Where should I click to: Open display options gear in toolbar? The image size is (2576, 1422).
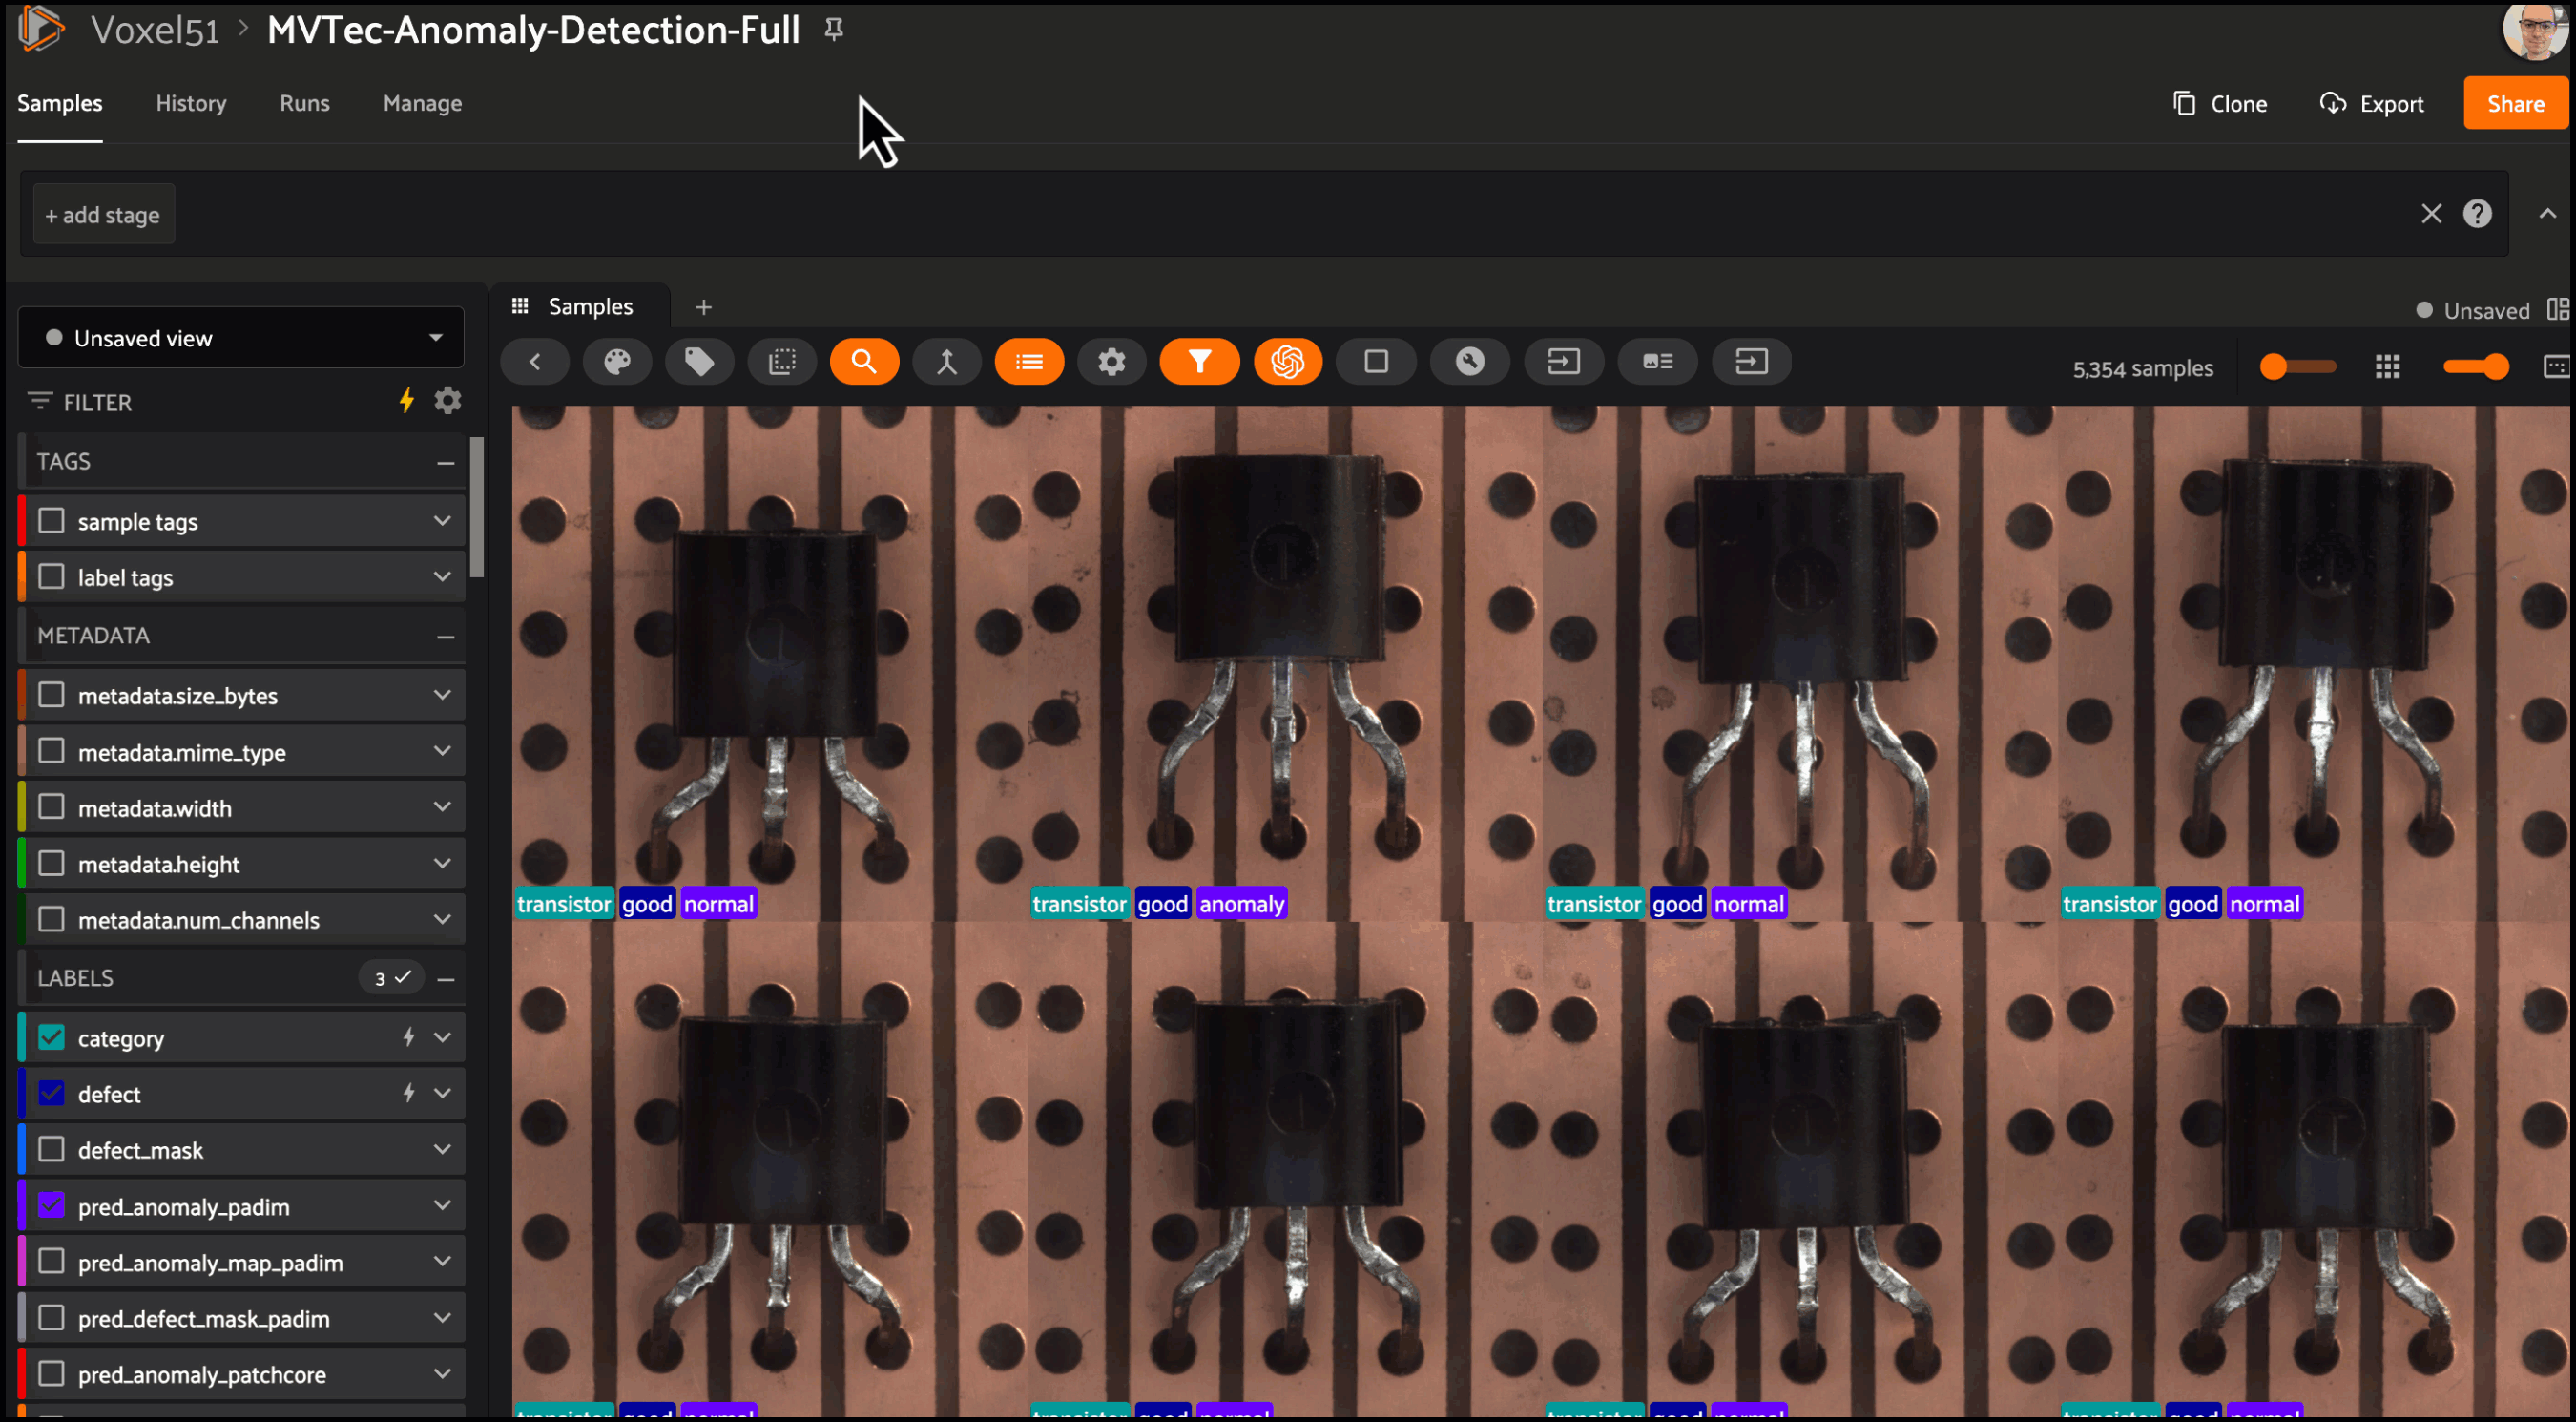(1111, 362)
